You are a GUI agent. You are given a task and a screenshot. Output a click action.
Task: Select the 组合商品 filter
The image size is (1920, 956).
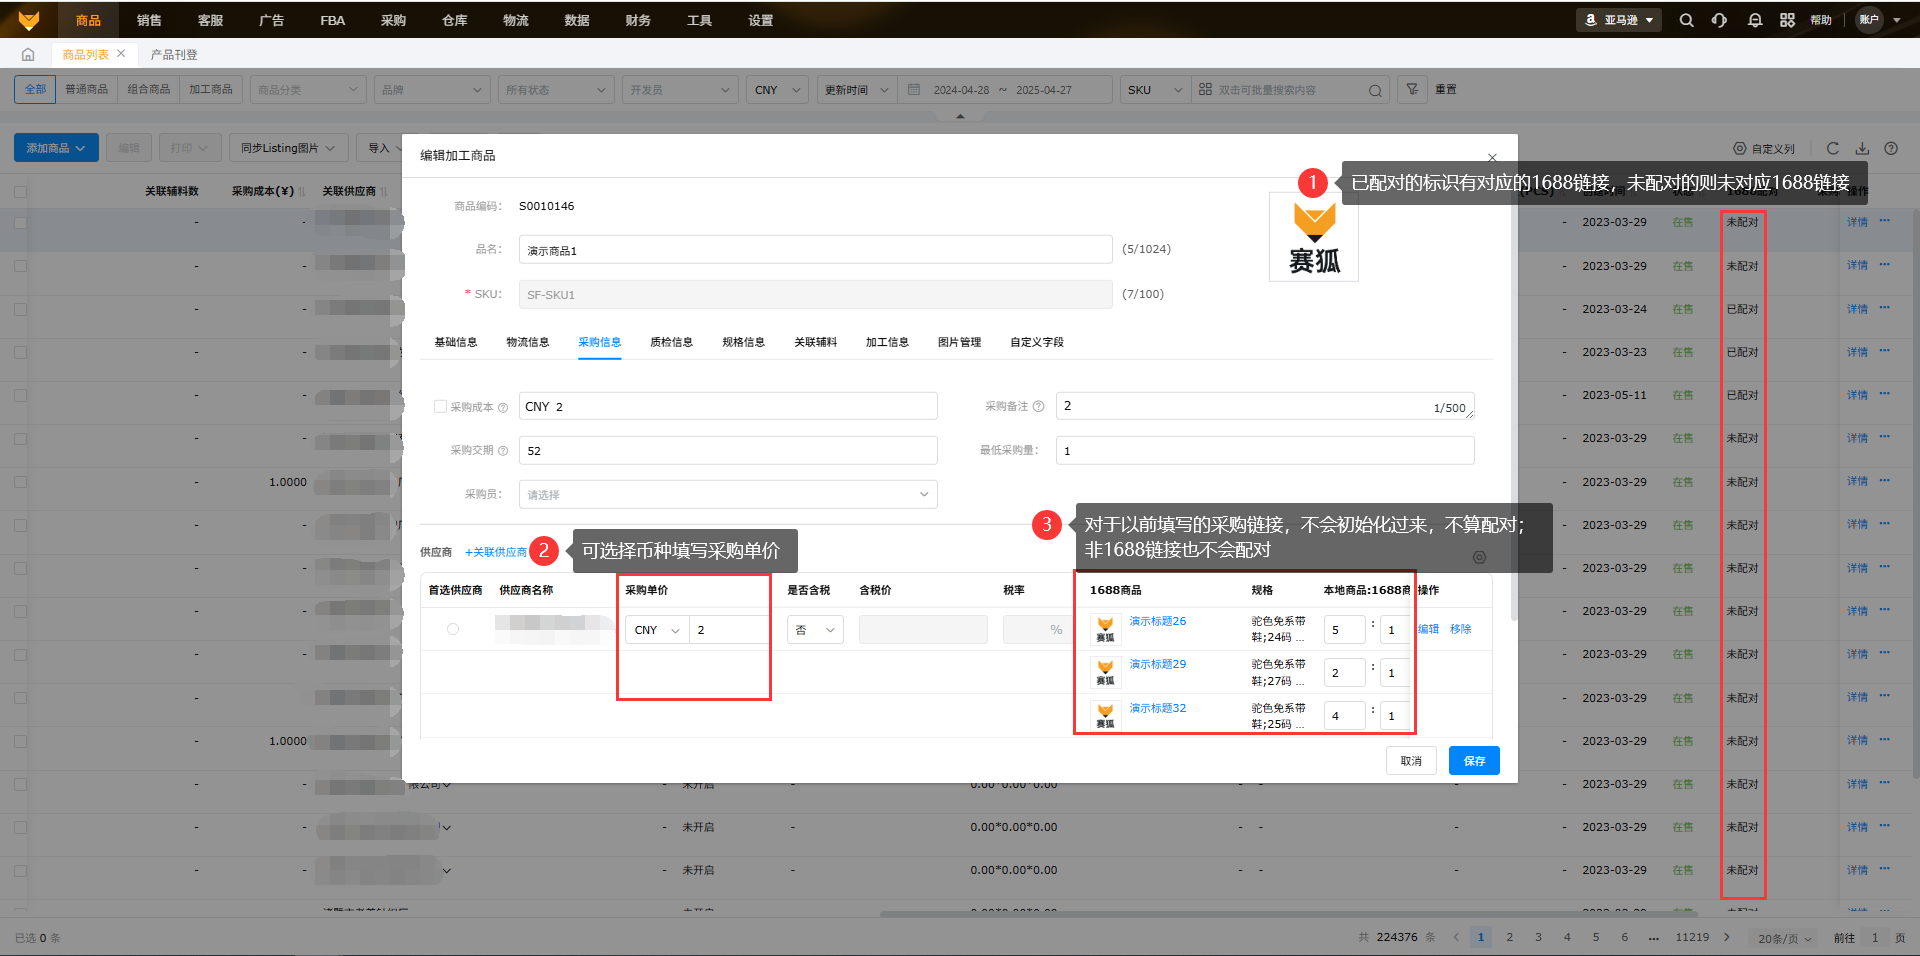[148, 90]
